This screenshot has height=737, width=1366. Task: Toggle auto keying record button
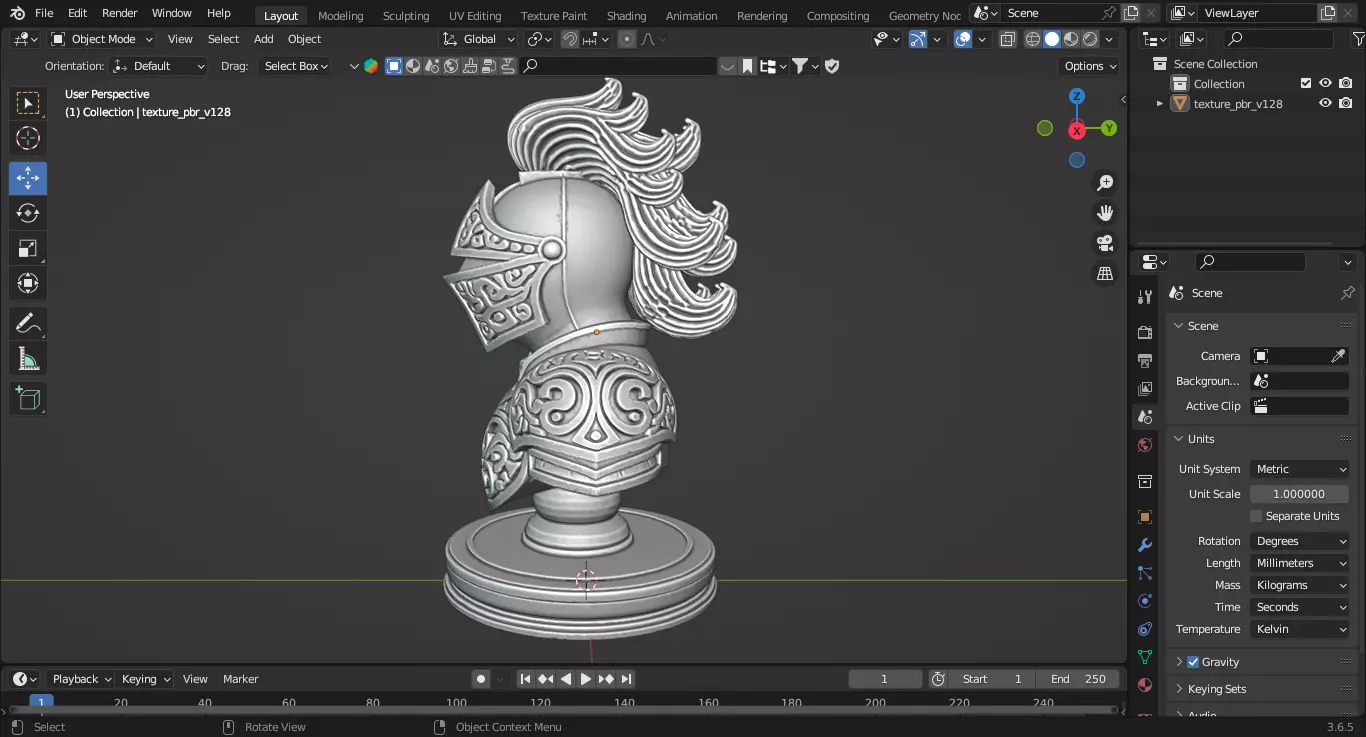click(481, 679)
